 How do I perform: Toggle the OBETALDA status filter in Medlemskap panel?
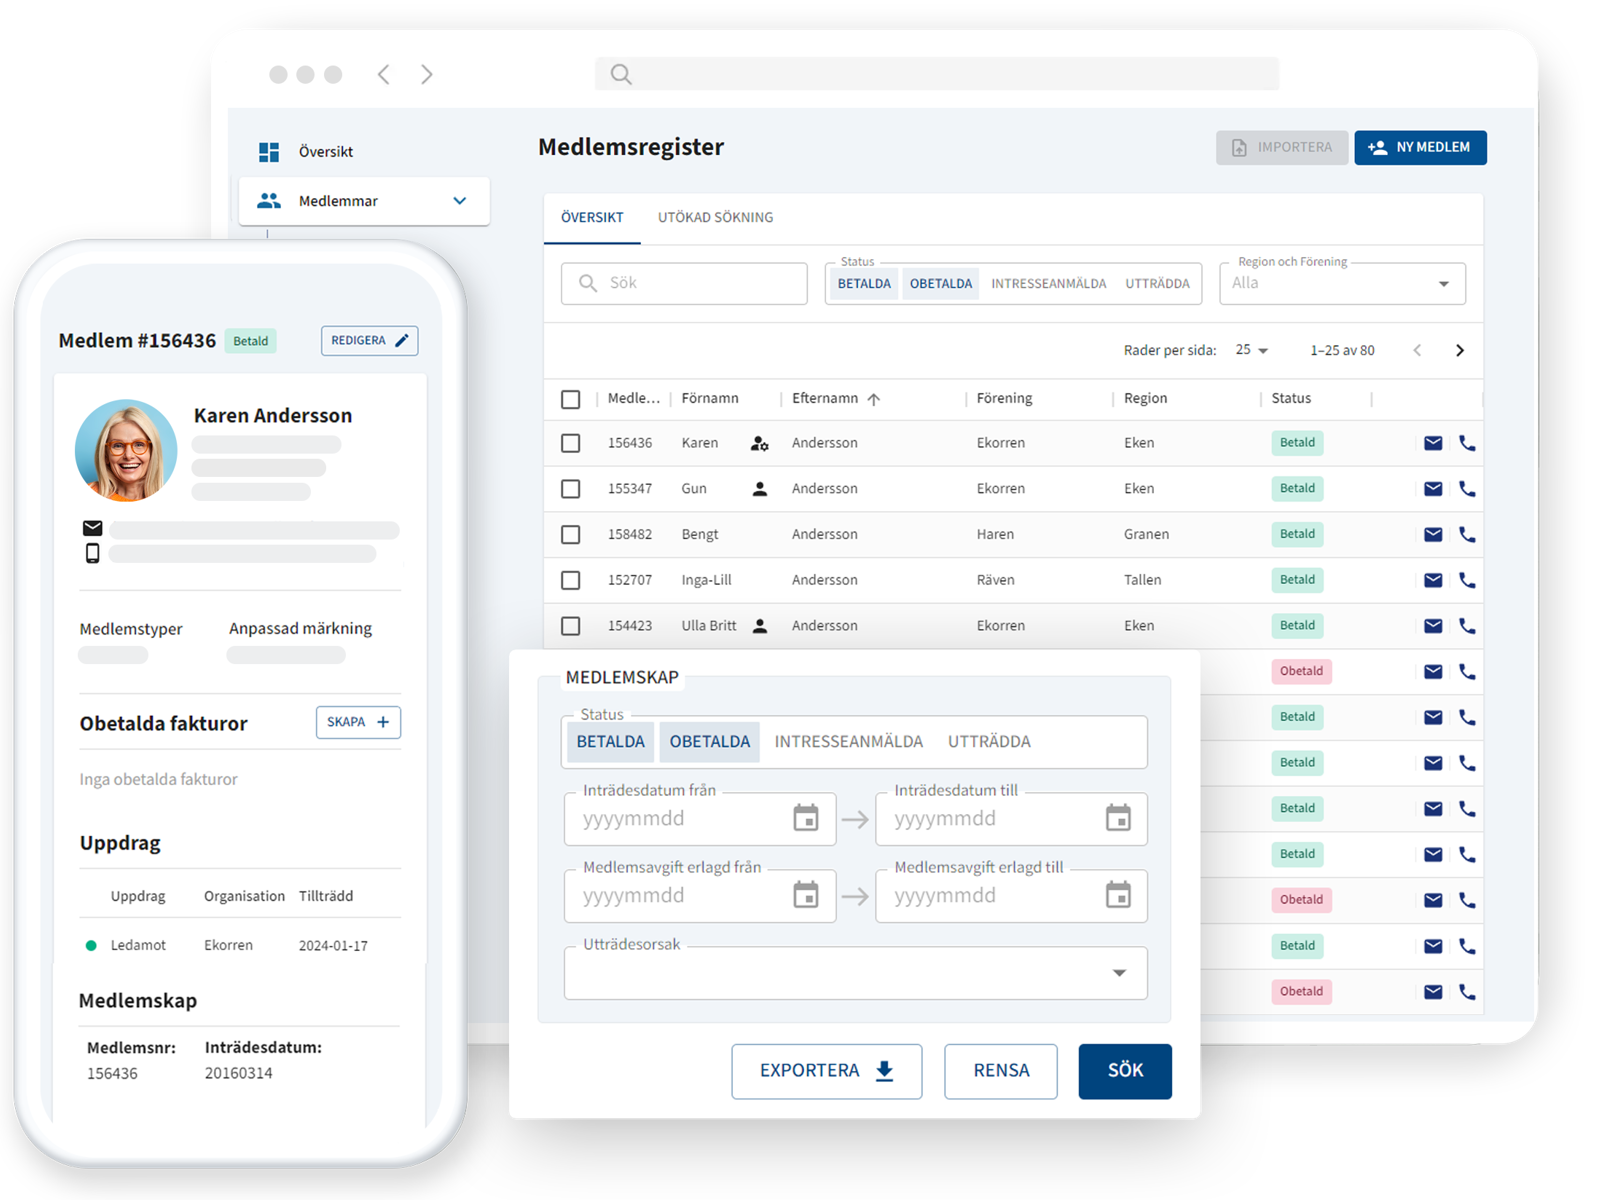click(709, 742)
